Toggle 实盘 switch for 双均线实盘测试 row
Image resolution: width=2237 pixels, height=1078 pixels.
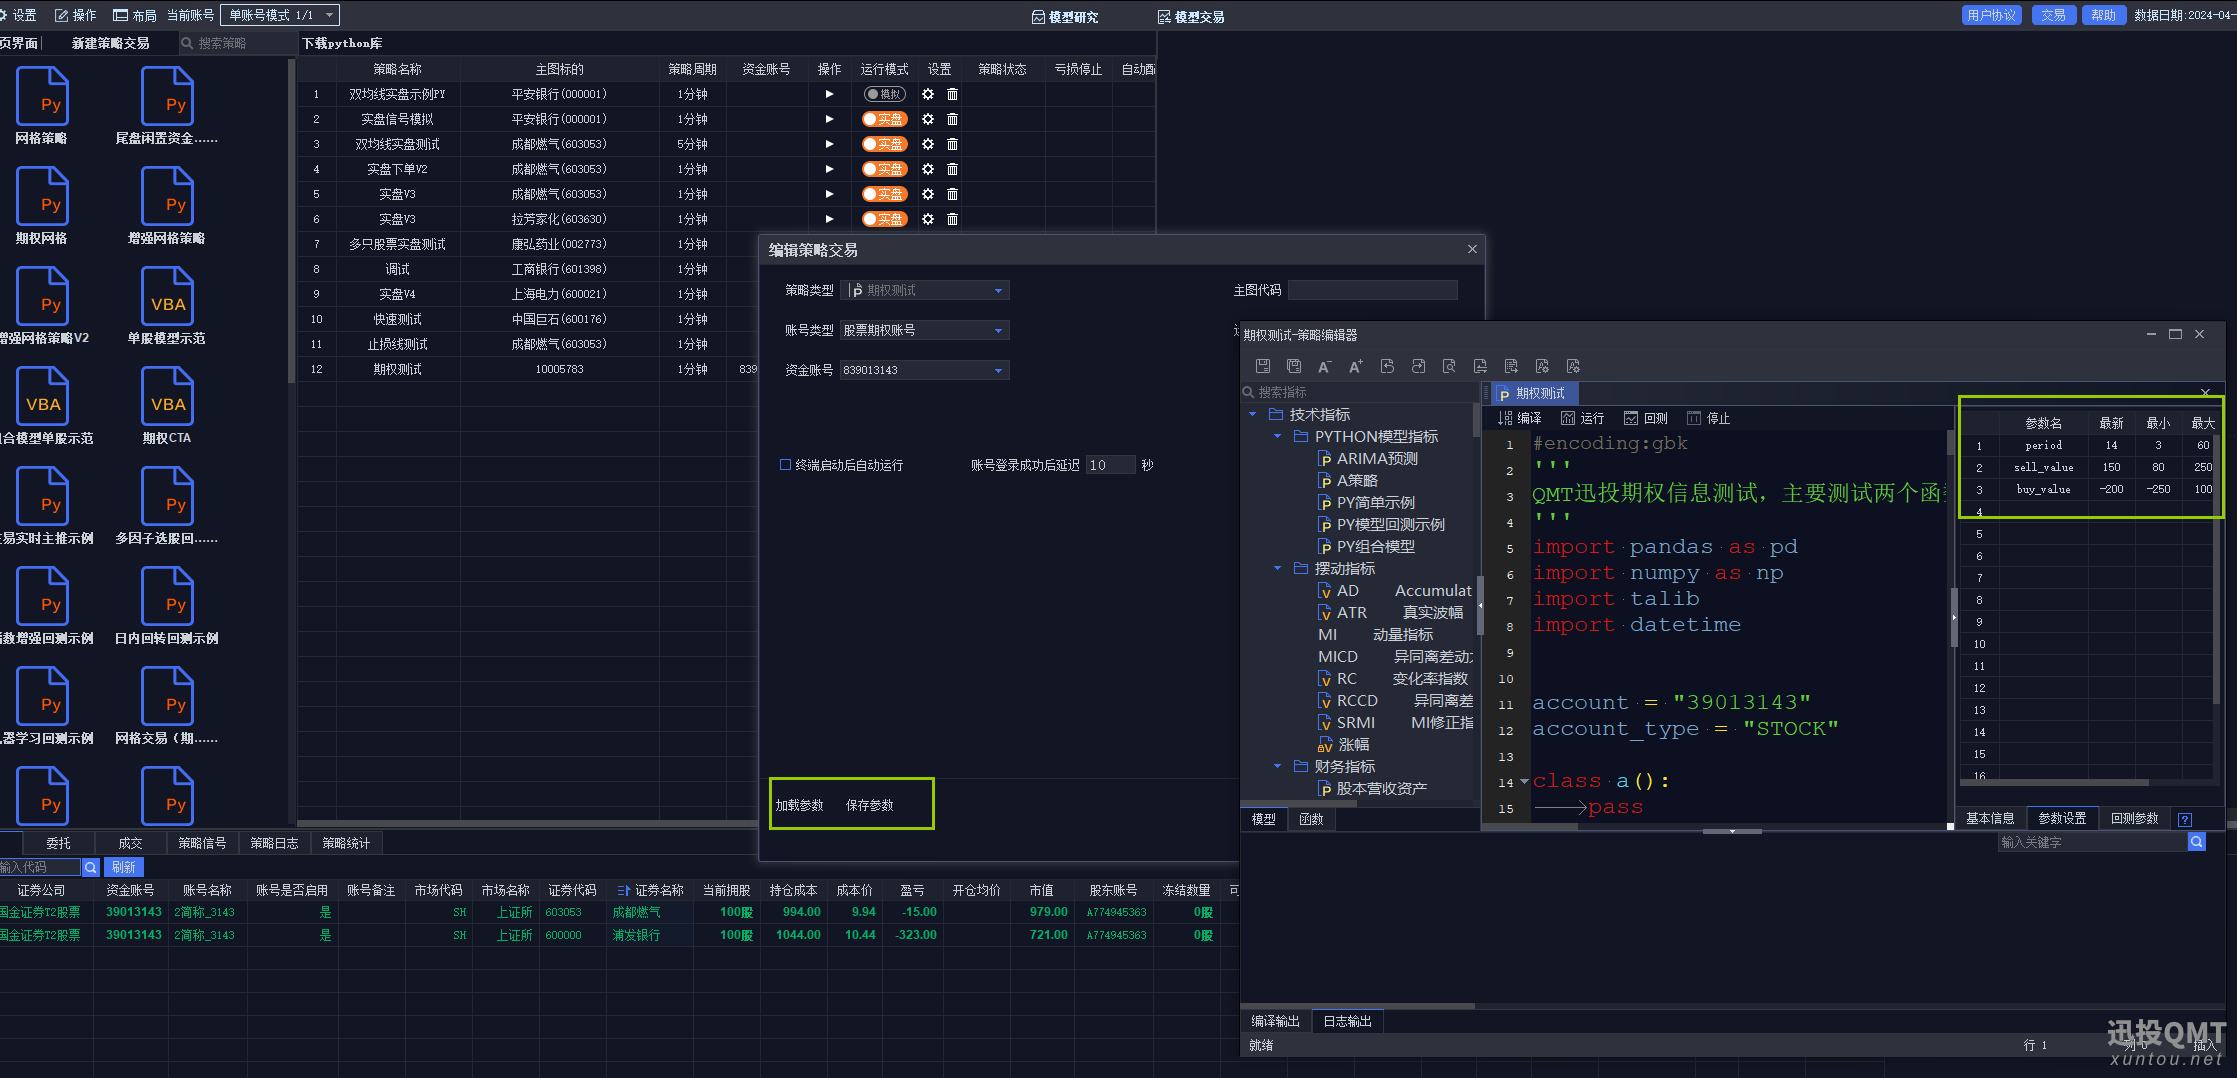pos(884,144)
